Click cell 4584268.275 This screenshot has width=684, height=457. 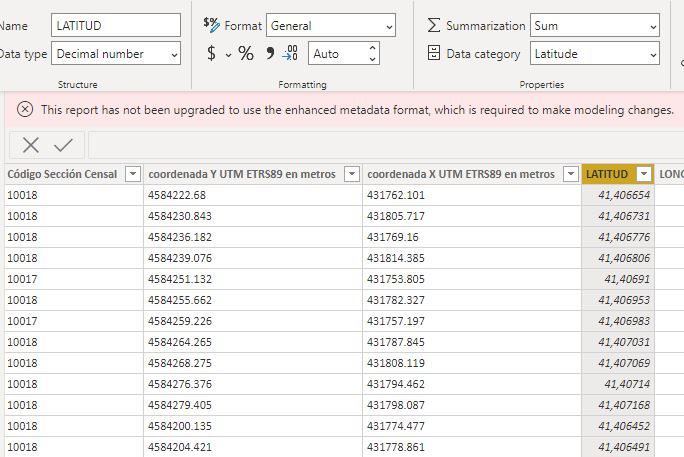point(253,362)
